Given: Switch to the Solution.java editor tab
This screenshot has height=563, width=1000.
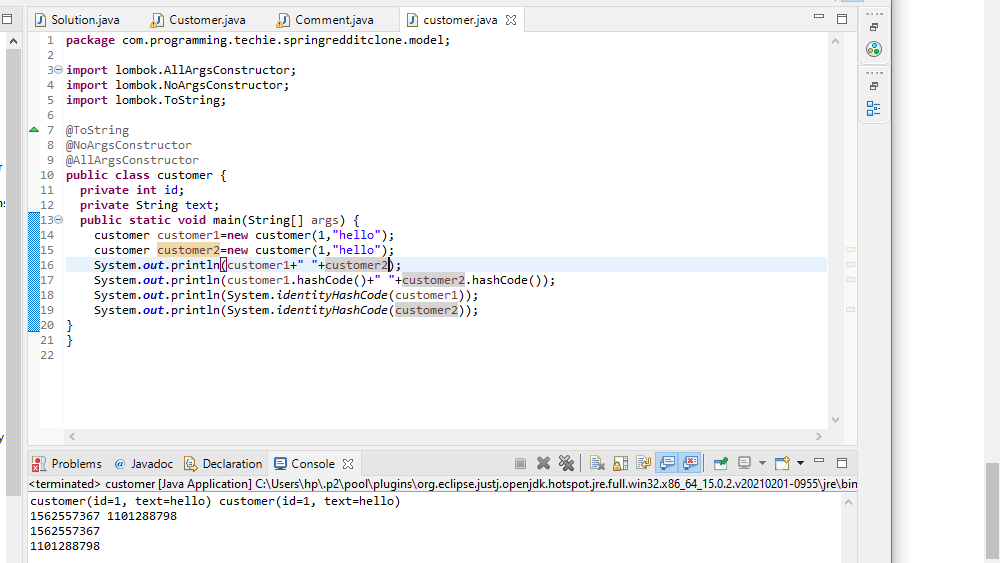Looking at the screenshot, I should point(77,20).
